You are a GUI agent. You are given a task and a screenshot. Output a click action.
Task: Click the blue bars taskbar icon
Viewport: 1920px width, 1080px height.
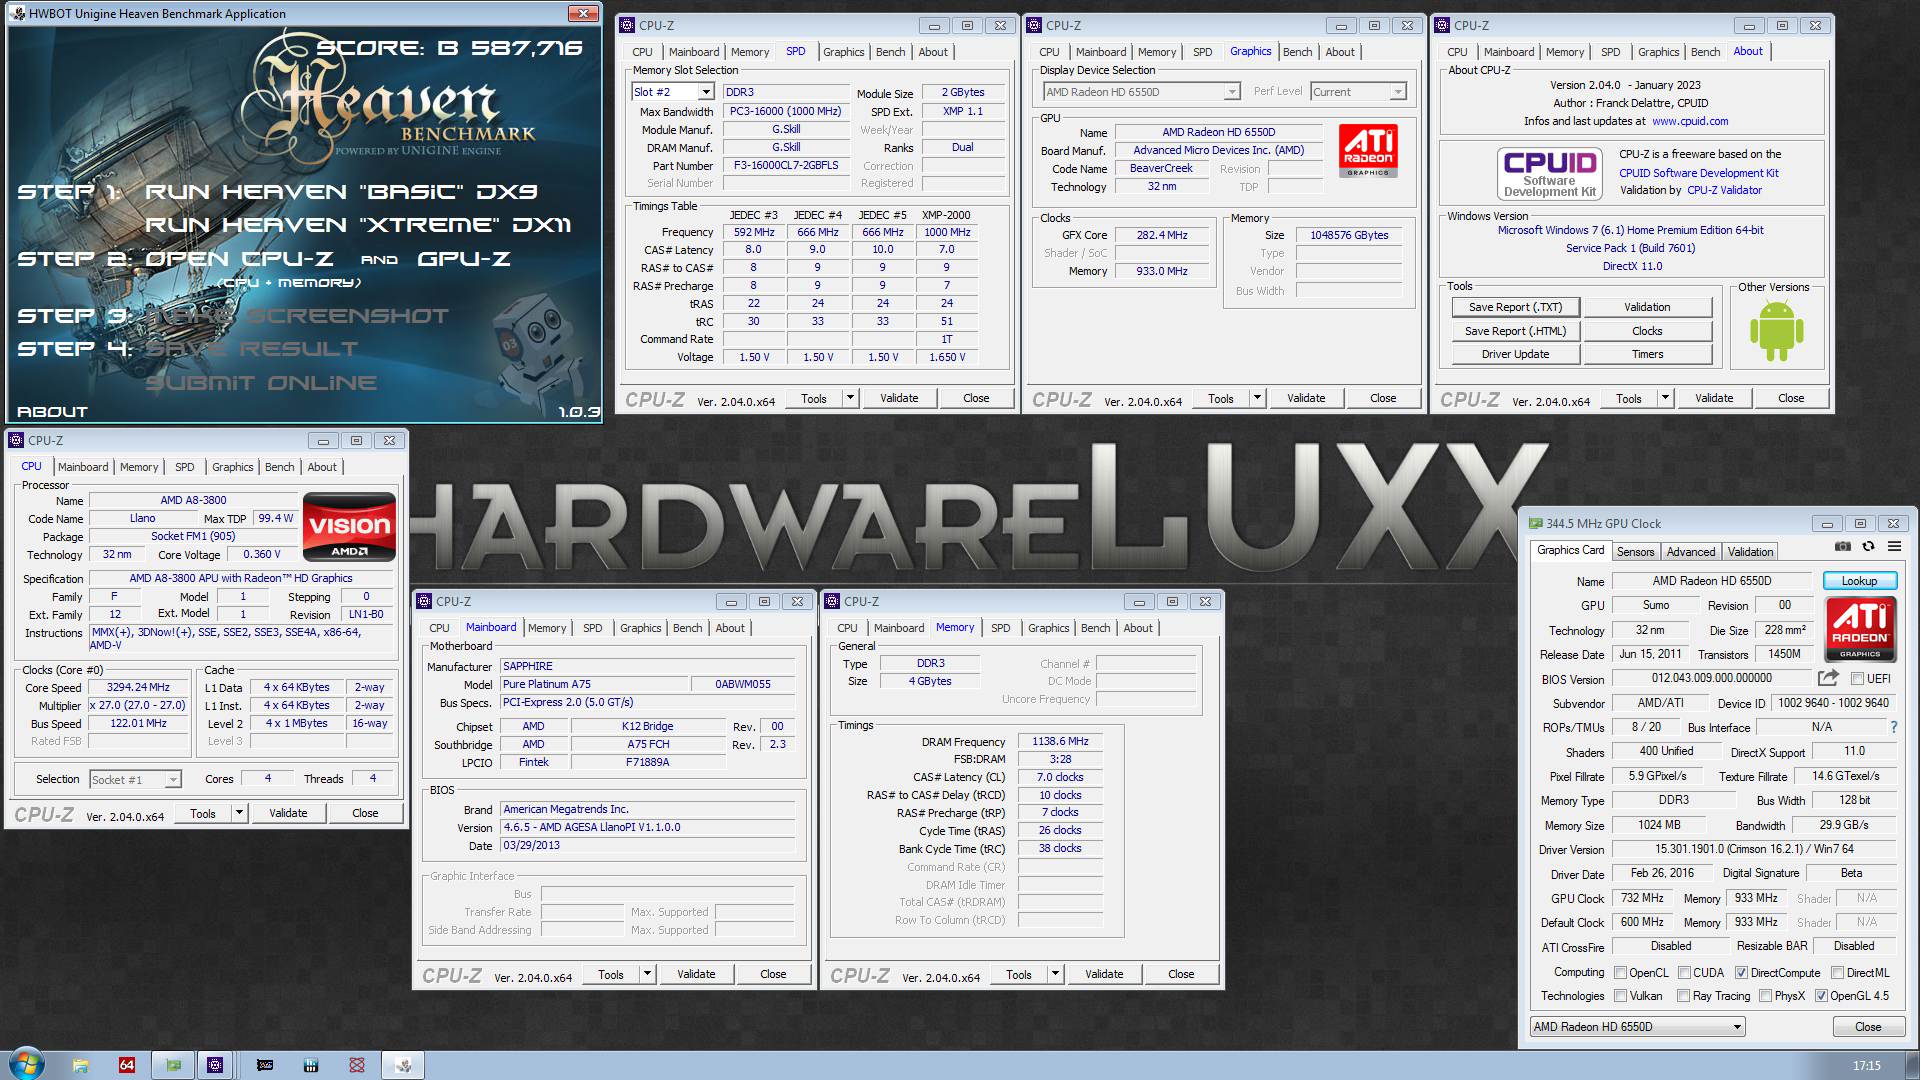click(x=311, y=1065)
